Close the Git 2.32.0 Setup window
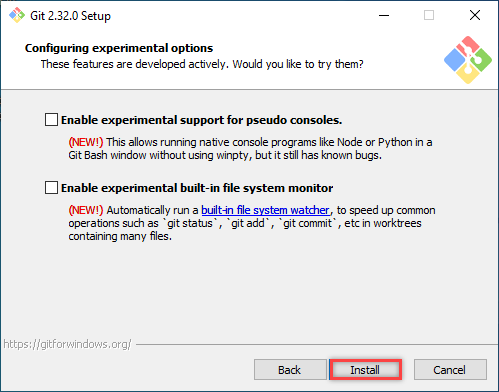Screen dimensions: 499x392 pyautogui.click(x=475, y=15)
